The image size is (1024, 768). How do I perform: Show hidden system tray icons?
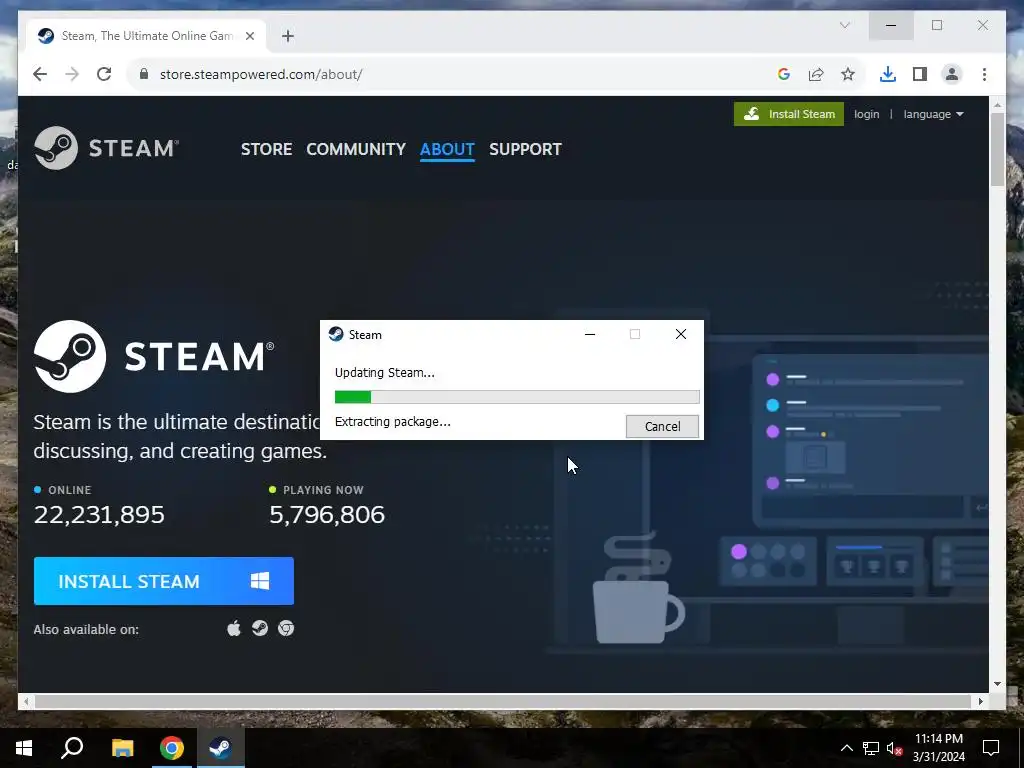[846, 748]
